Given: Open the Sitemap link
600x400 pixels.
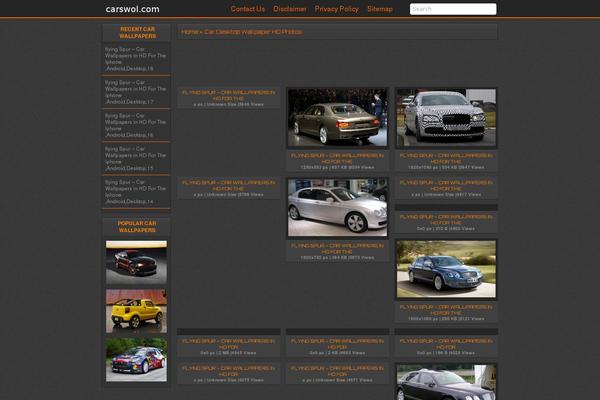Looking at the screenshot, I should click(x=380, y=9).
